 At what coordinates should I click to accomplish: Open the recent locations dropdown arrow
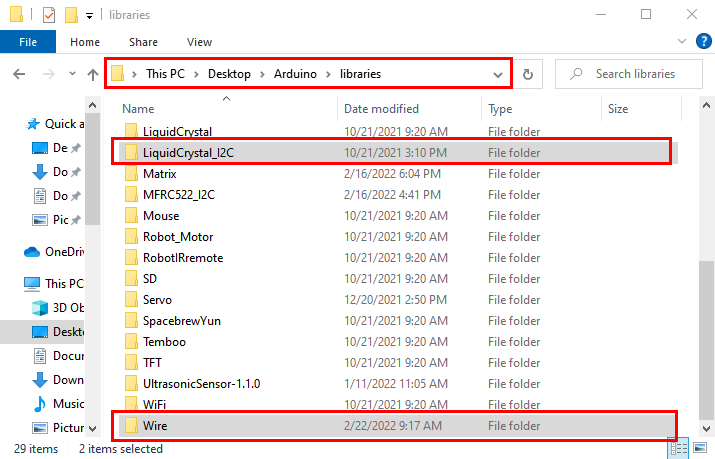point(72,73)
